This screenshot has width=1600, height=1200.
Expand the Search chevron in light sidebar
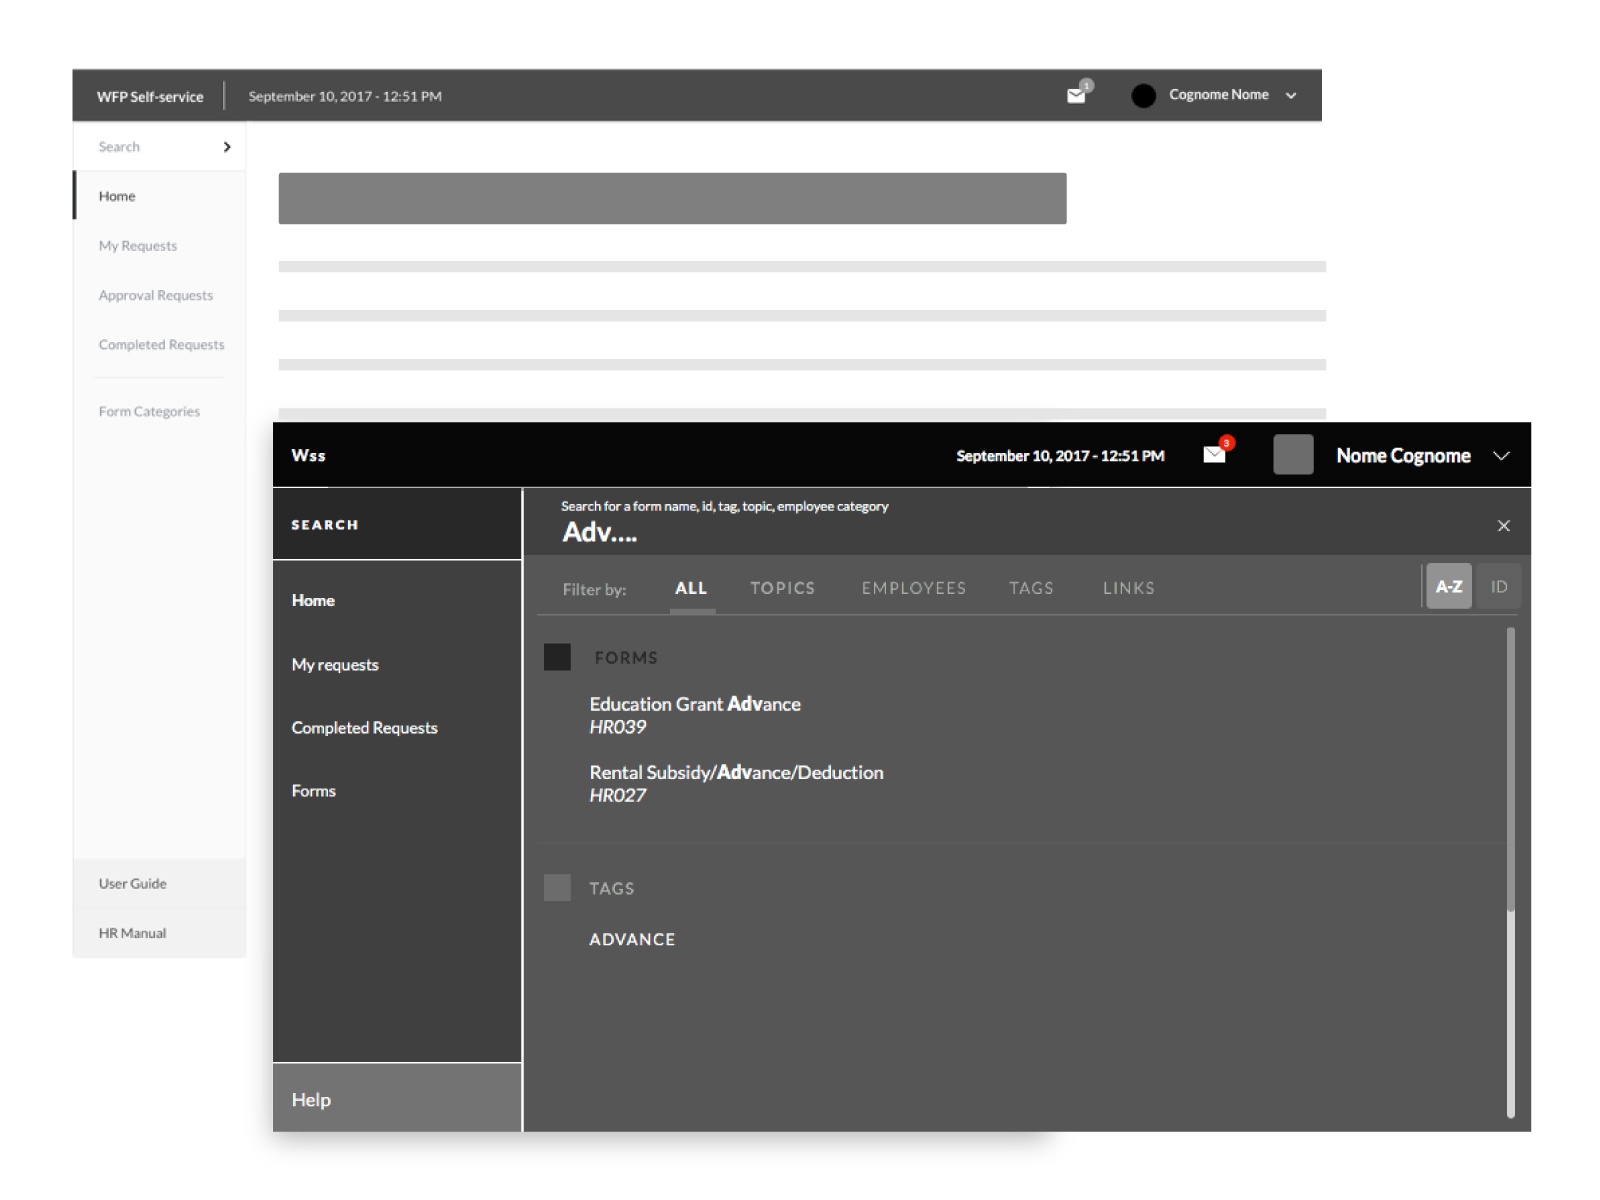point(227,147)
